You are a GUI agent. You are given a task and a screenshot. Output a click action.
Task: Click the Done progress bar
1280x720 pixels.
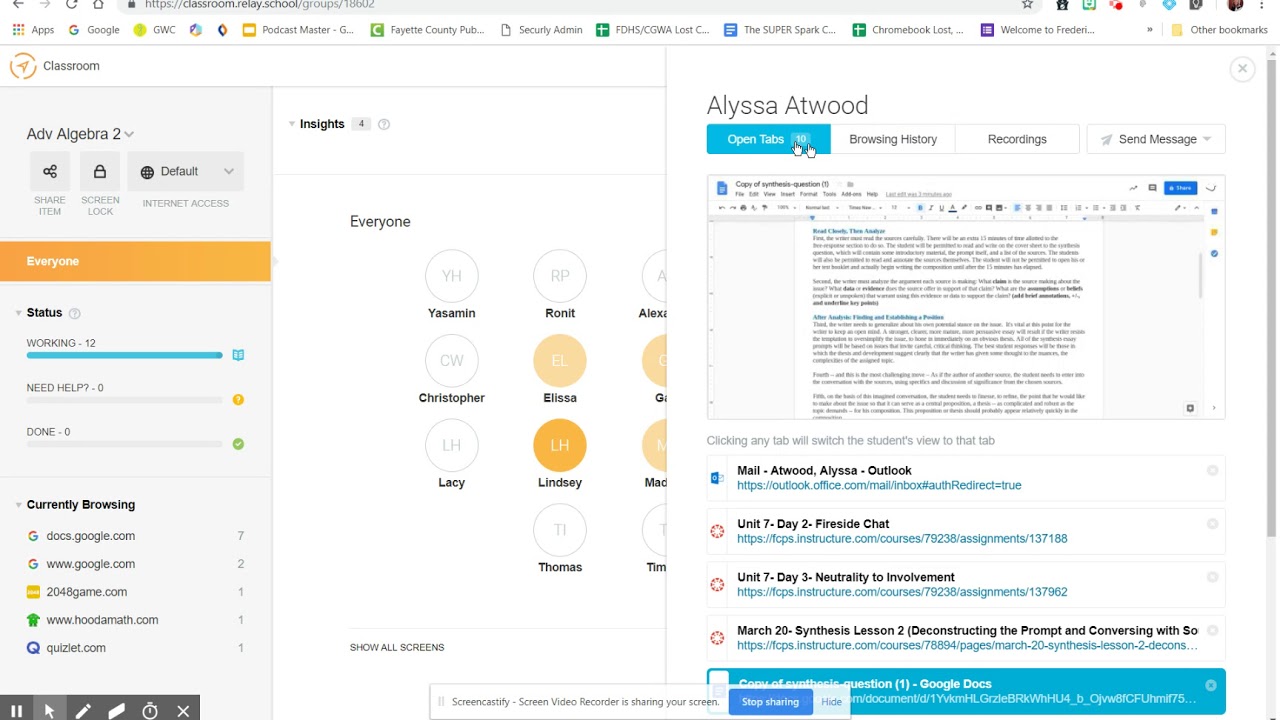pyautogui.click(x=124, y=444)
